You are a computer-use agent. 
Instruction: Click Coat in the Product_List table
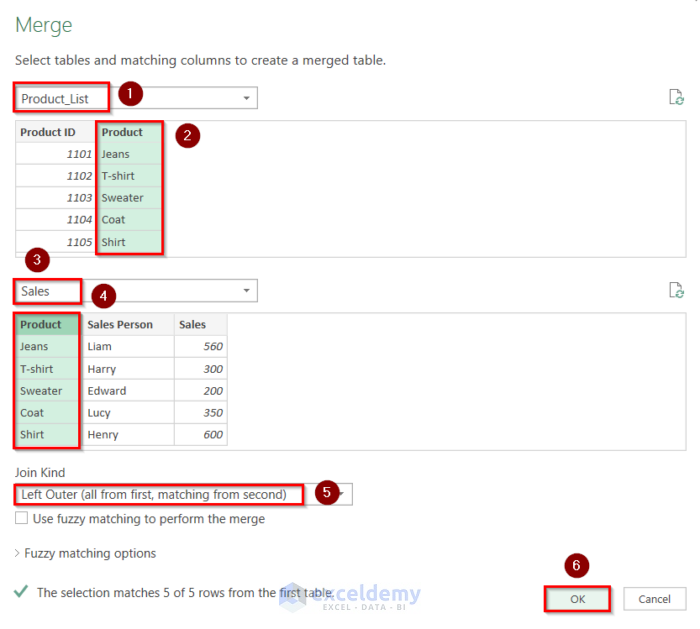129,220
